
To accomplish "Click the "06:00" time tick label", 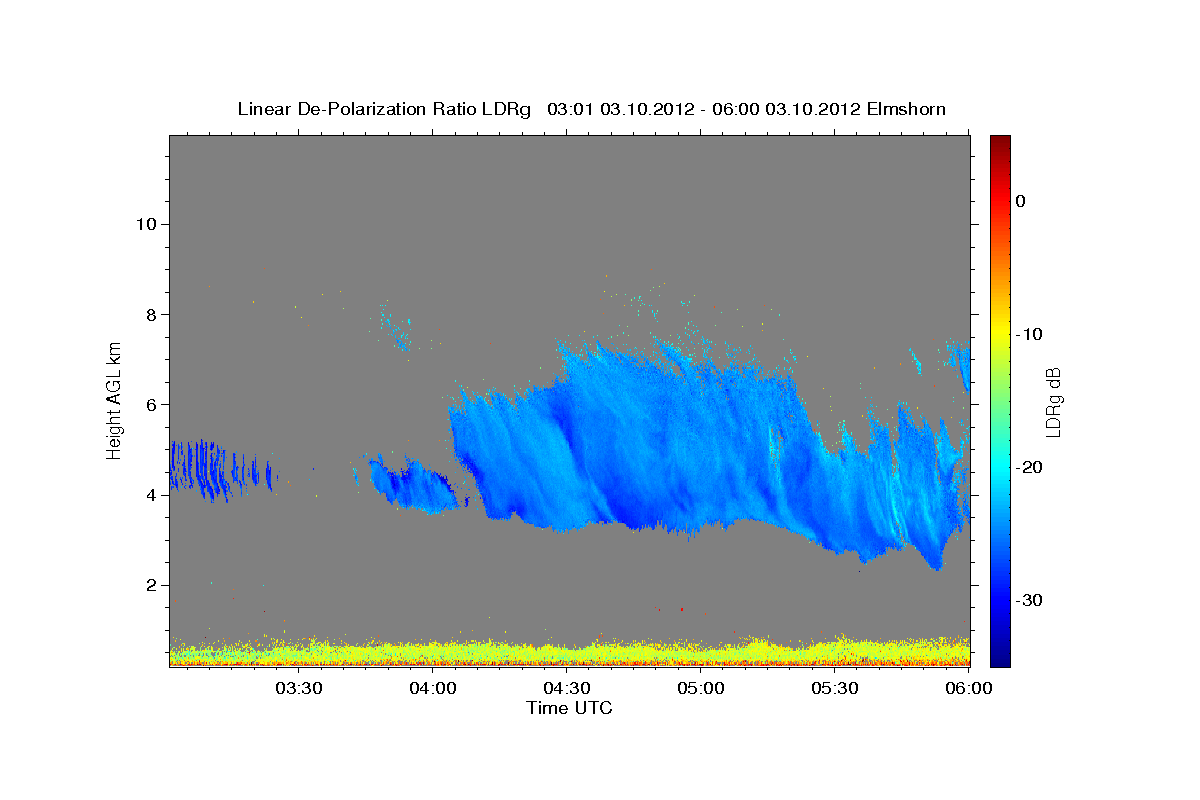I will 969,688.
